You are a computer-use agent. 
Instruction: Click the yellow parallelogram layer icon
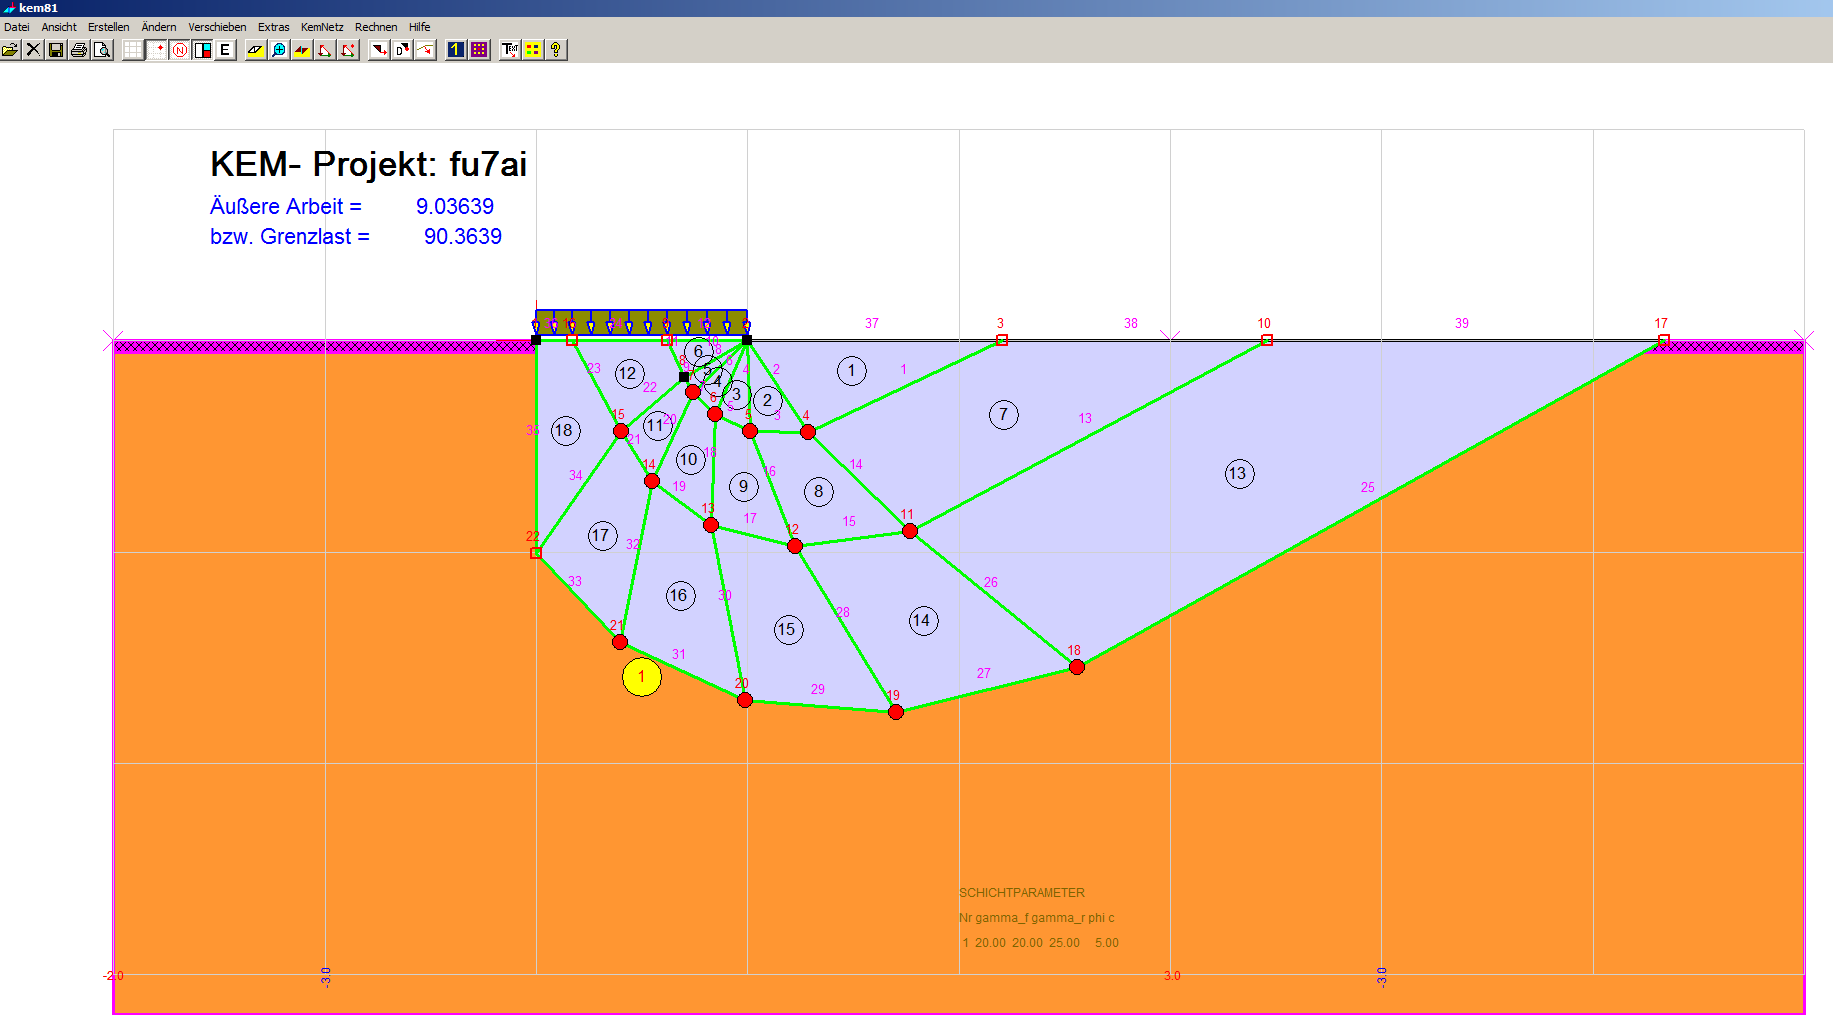(x=256, y=49)
